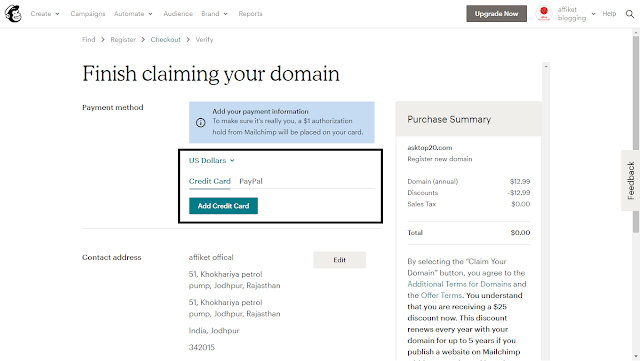Click the Domain (annual) $12.99 price
The height and width of the screenshot is (361, 640).
(520, 181)
